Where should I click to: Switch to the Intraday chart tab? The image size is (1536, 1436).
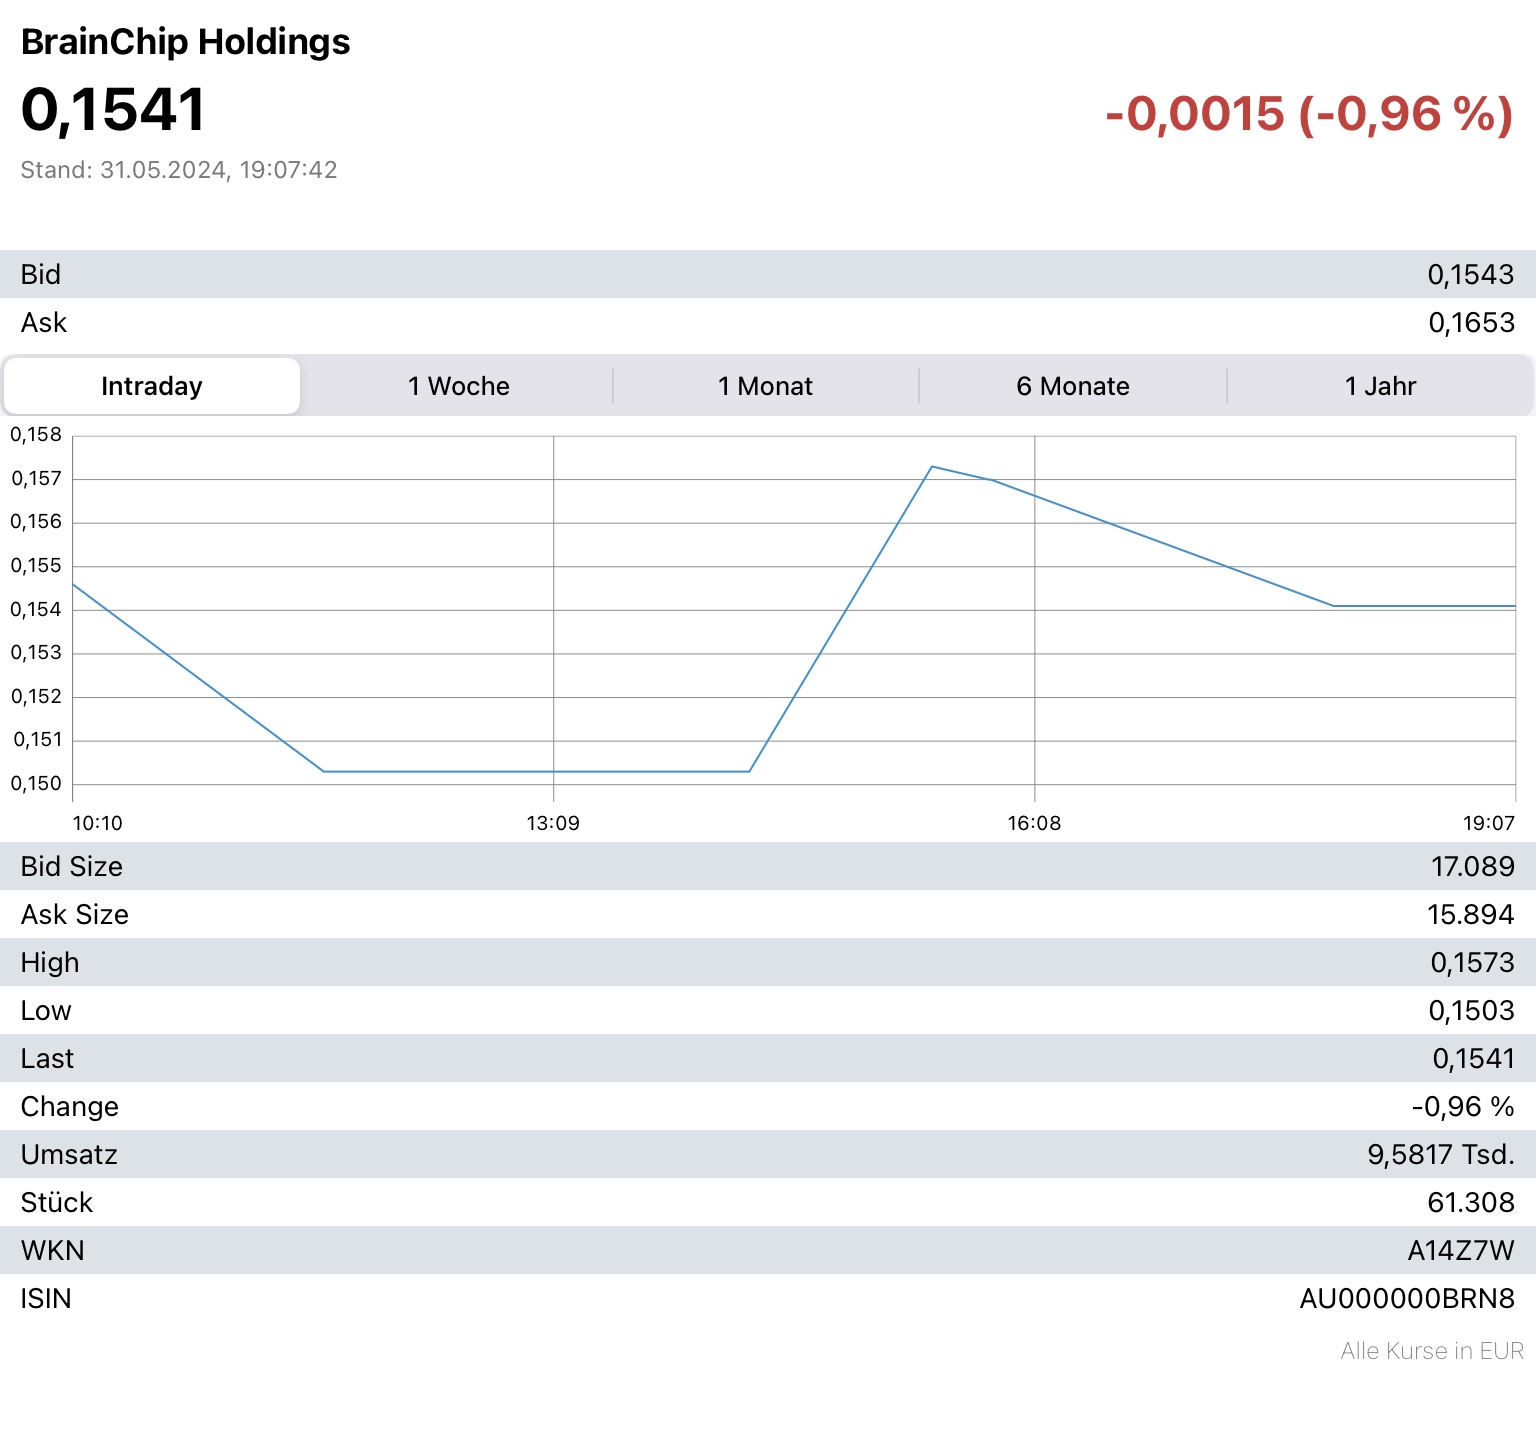point(152,386)
